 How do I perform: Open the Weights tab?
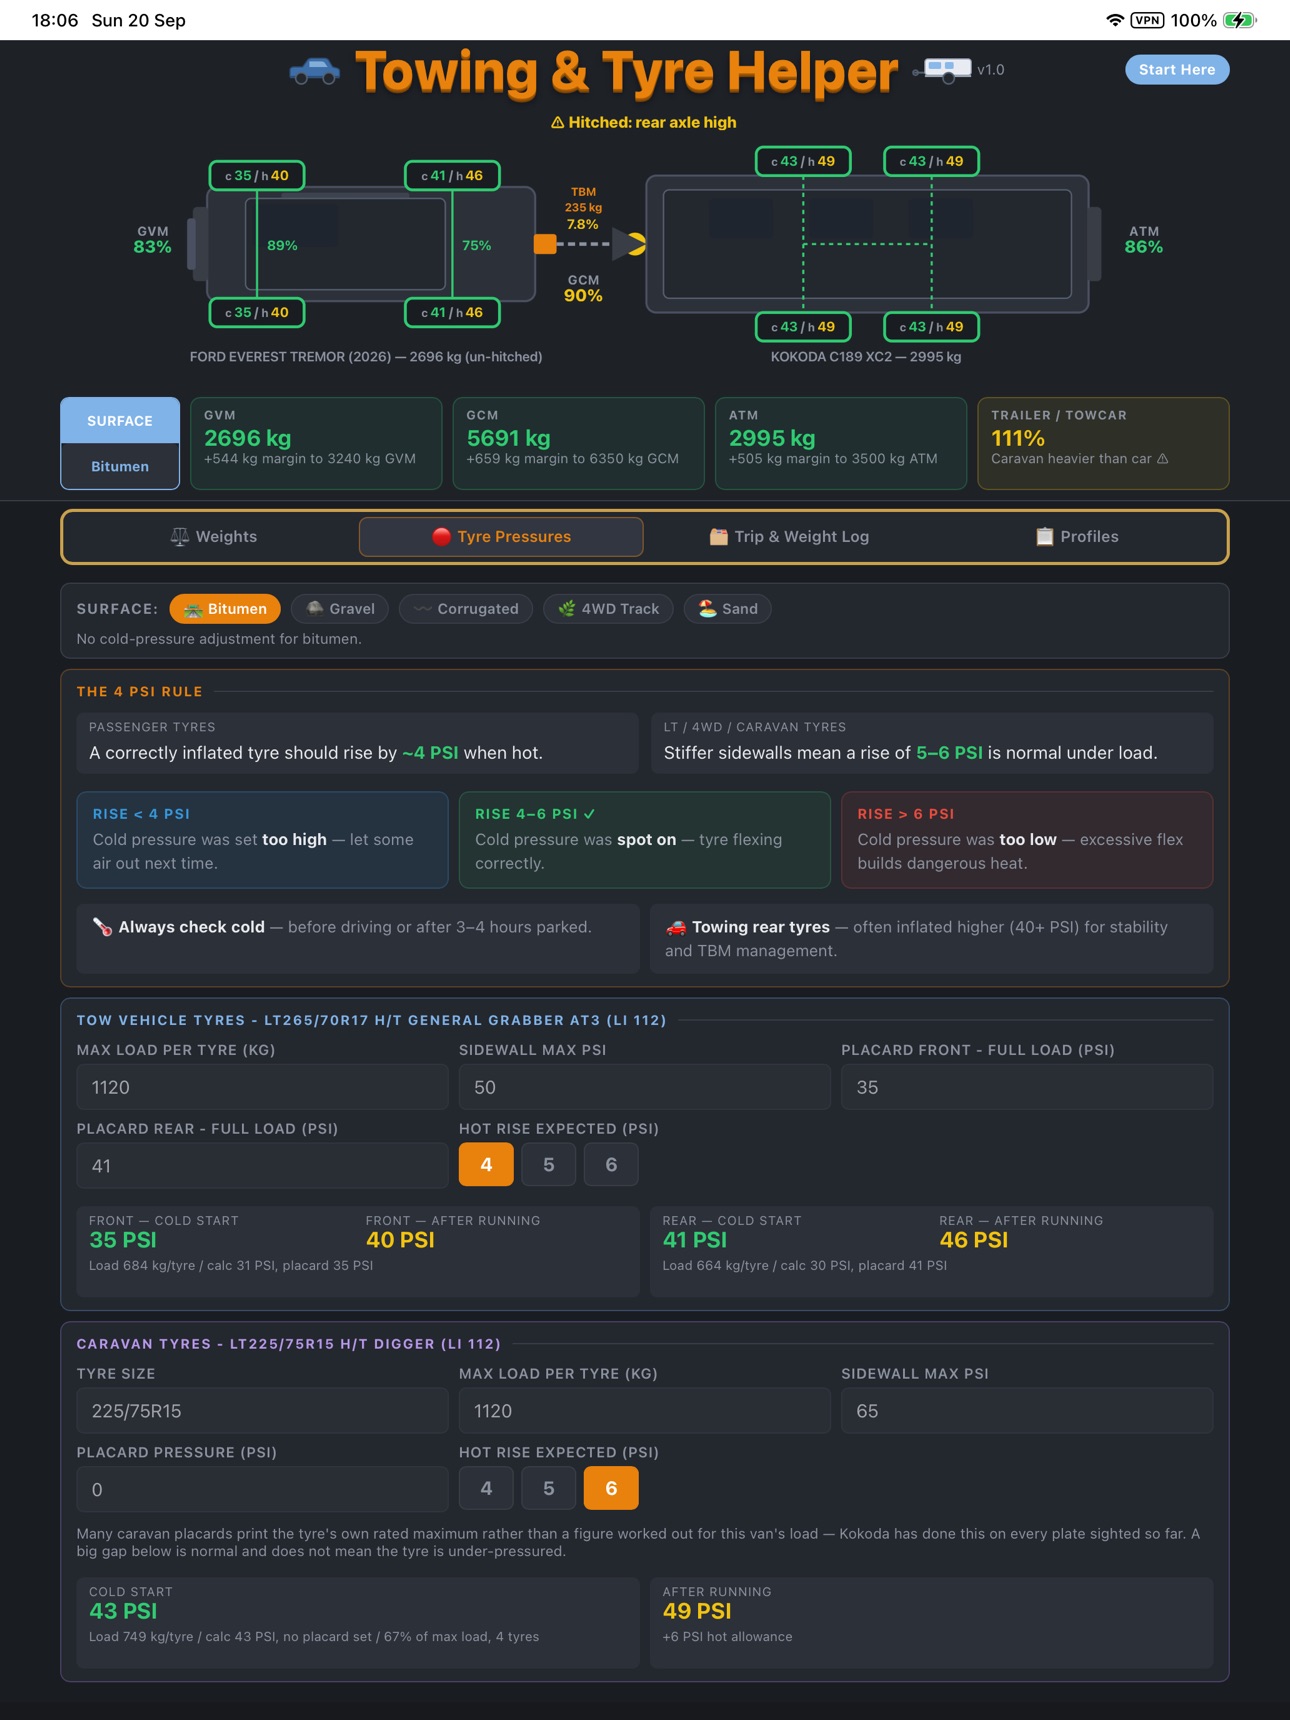tap(214, 537)
